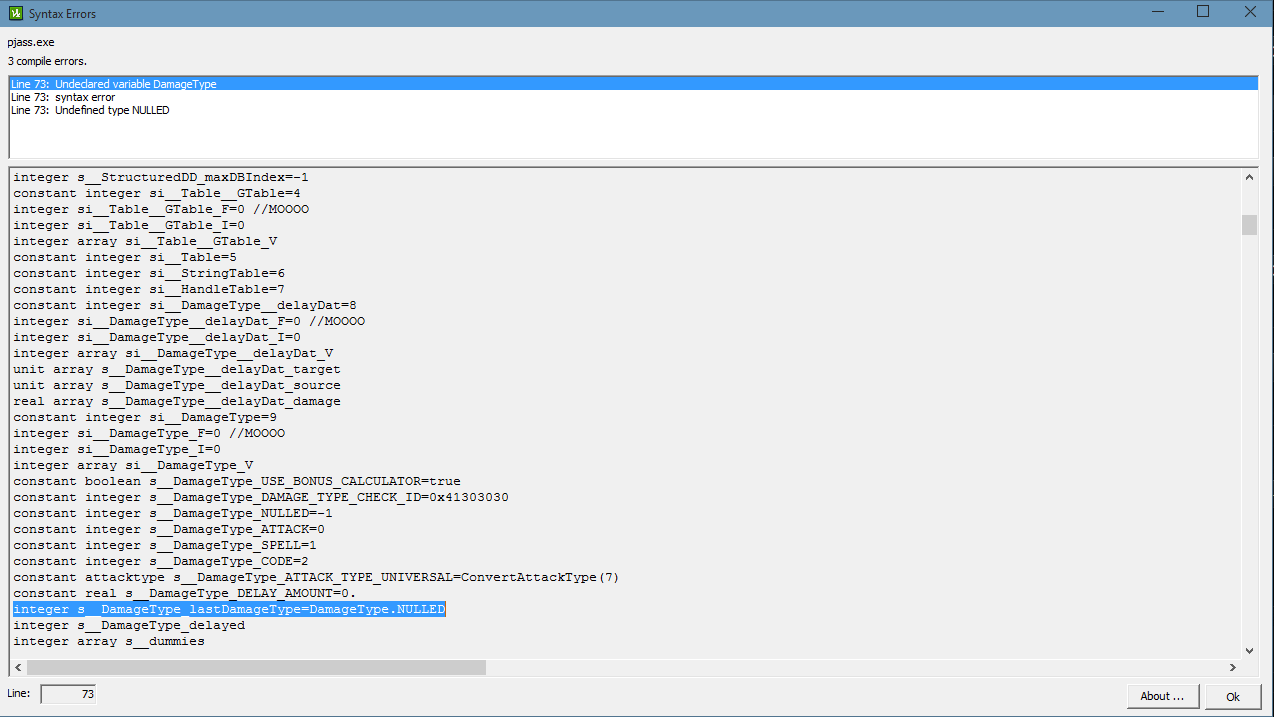Click line 's__DamageType_SPELL=1'
This screenshot has width=1274, height=717.
click(165, 545)
